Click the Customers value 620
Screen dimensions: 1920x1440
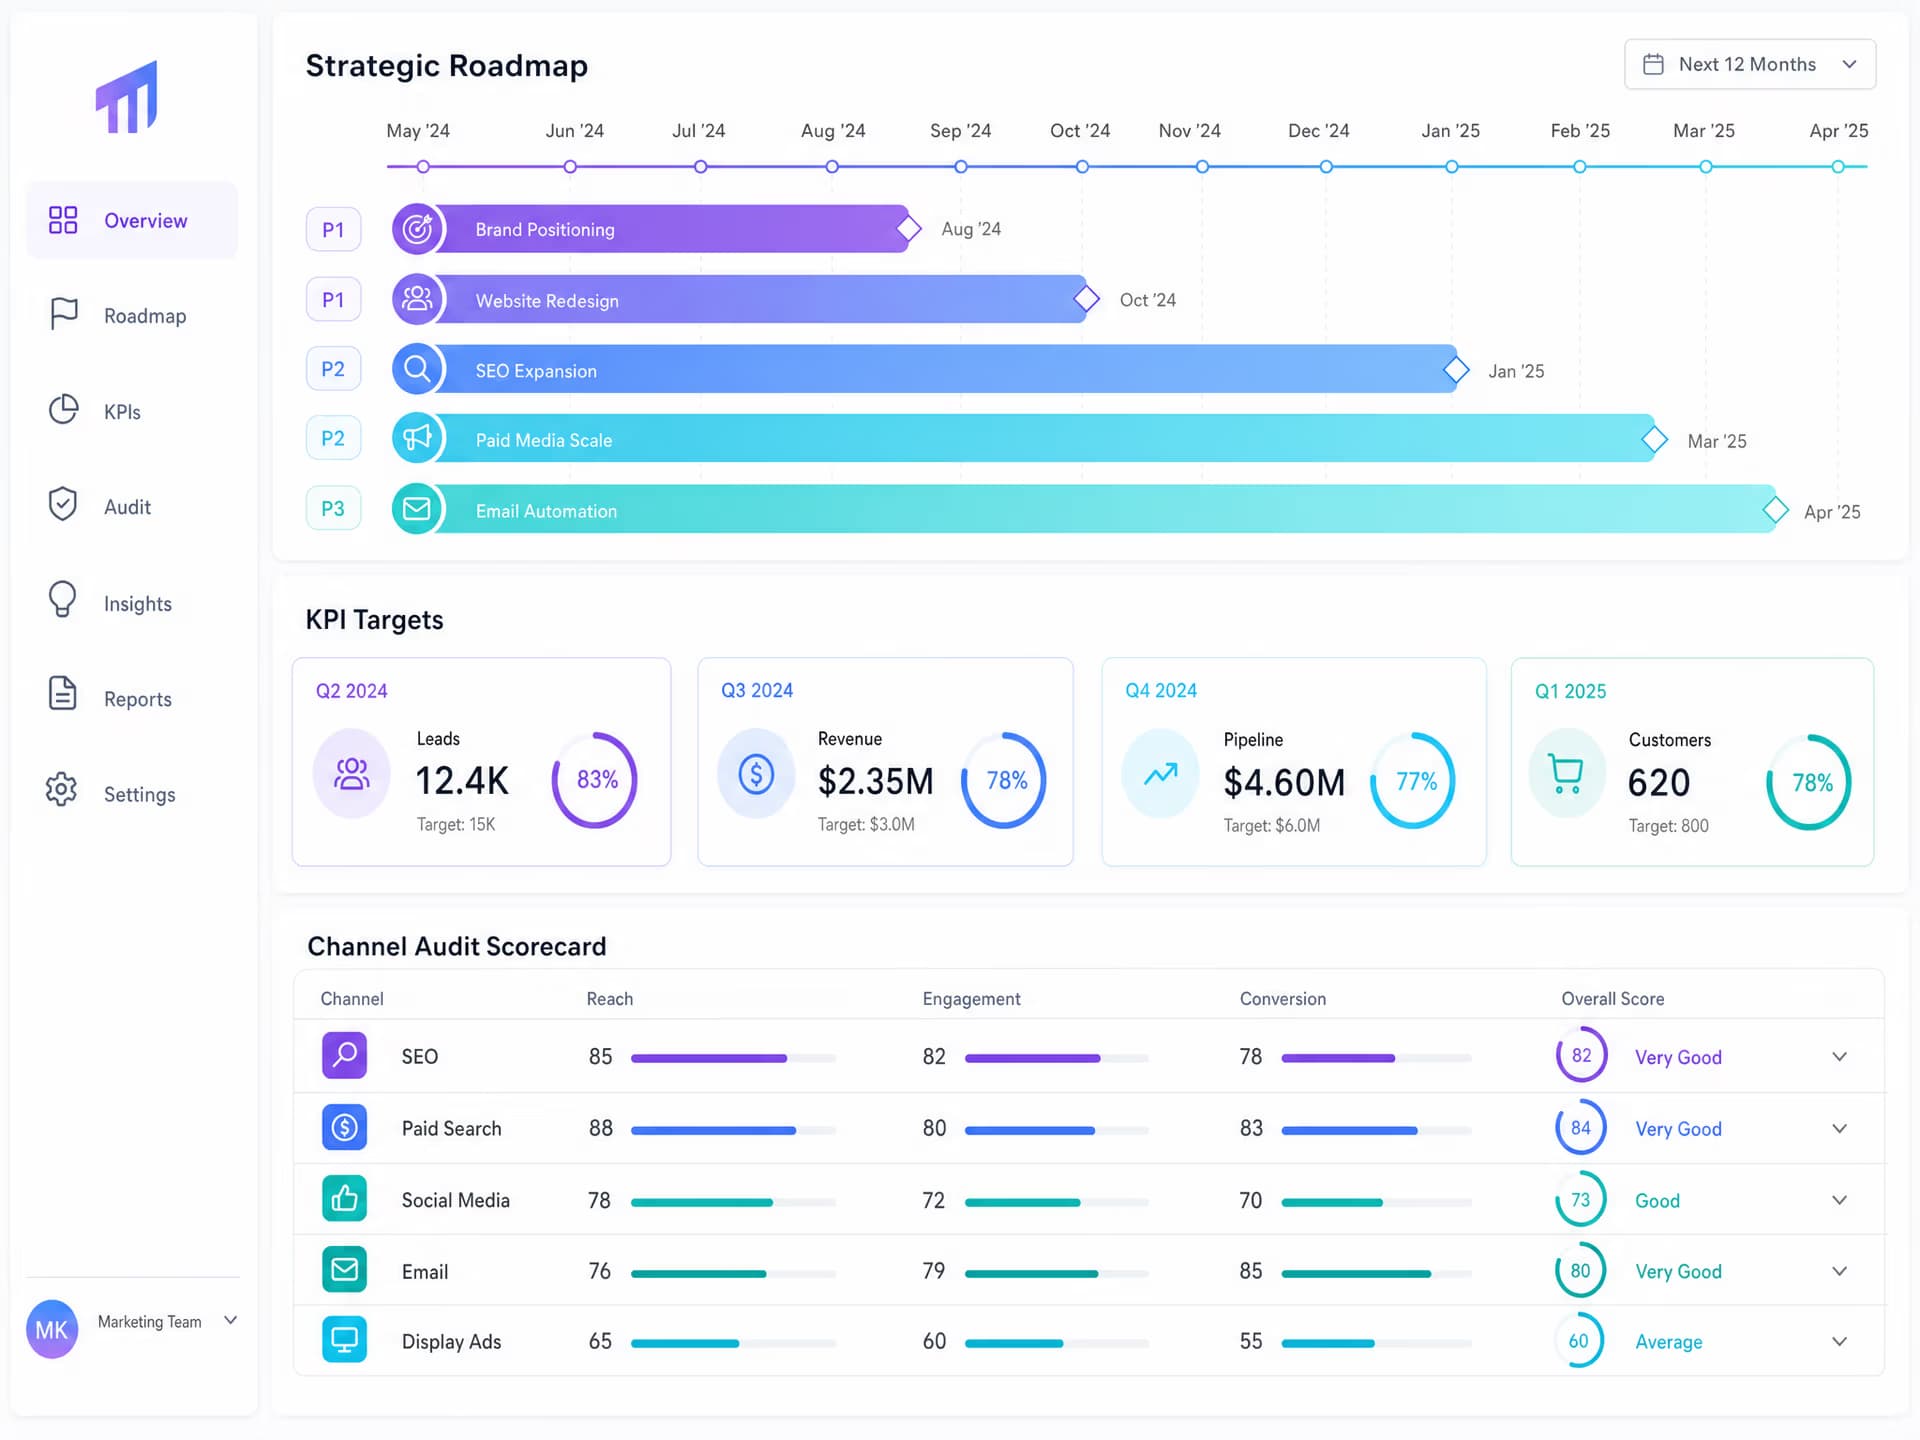[x=1658, y=782]
